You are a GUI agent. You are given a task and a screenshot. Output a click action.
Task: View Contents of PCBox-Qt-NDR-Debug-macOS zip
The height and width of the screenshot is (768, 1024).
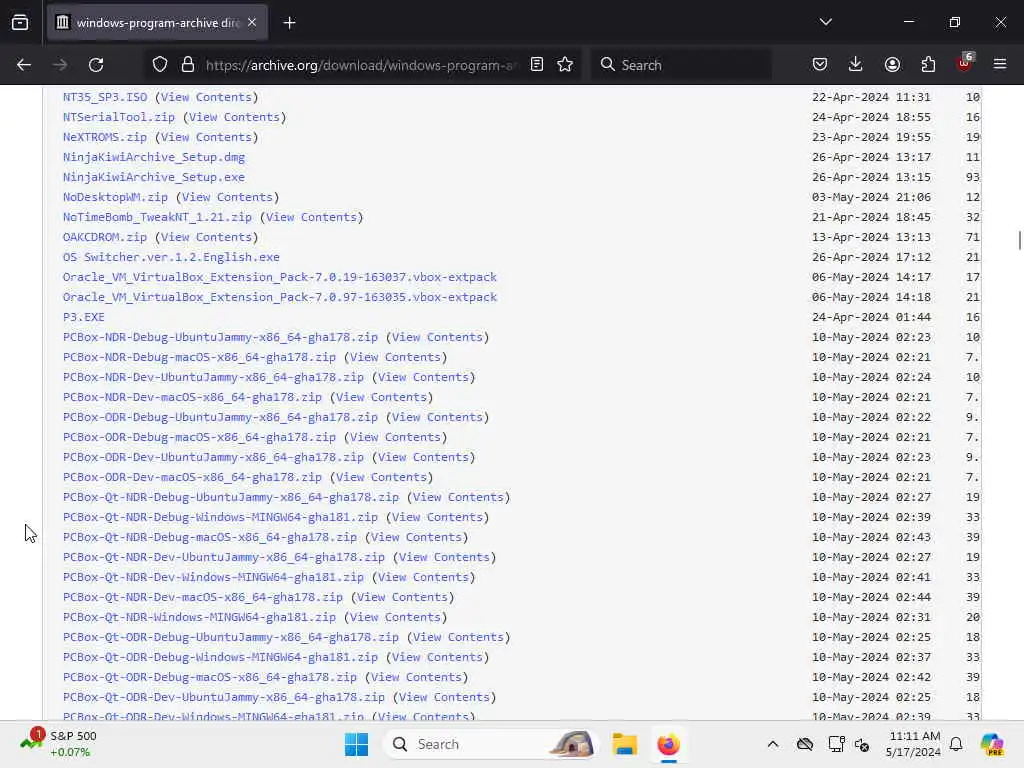416,537
